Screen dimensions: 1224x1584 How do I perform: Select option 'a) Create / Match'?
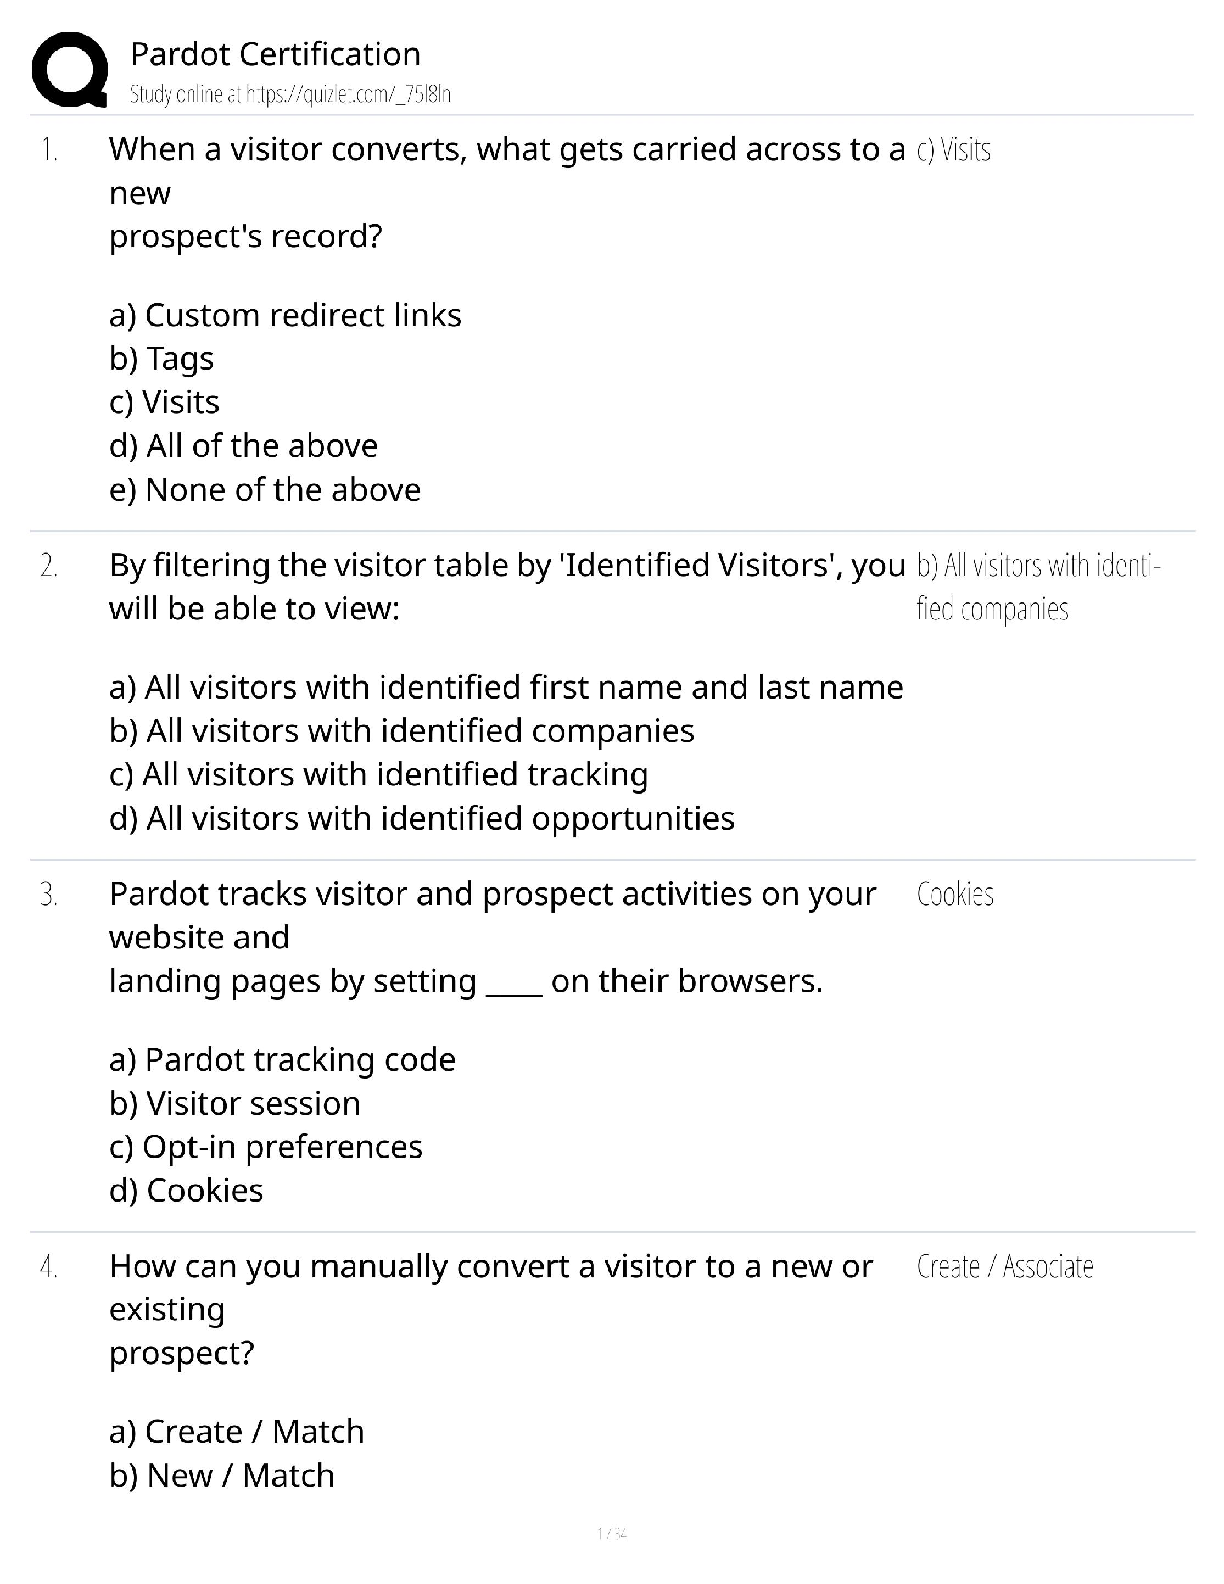pos(236,1431)
